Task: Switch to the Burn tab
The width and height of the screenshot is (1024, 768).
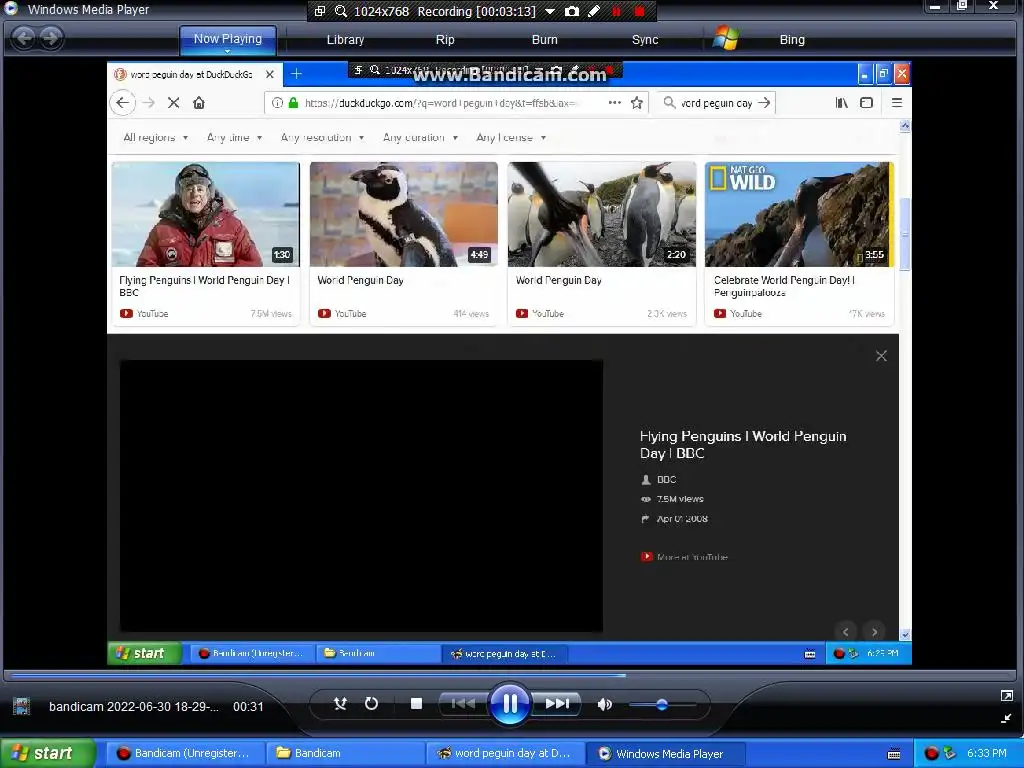Action: [x=545, y=40]
